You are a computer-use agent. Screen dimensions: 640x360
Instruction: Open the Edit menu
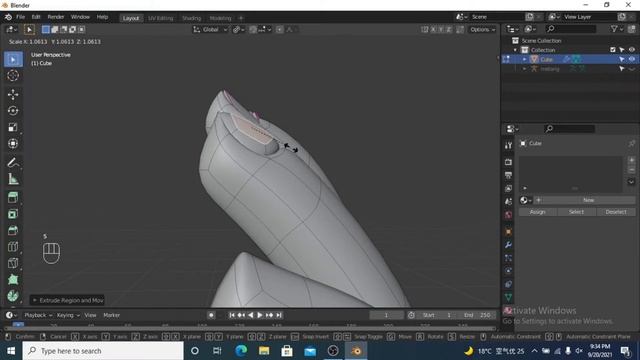point(36,17)
